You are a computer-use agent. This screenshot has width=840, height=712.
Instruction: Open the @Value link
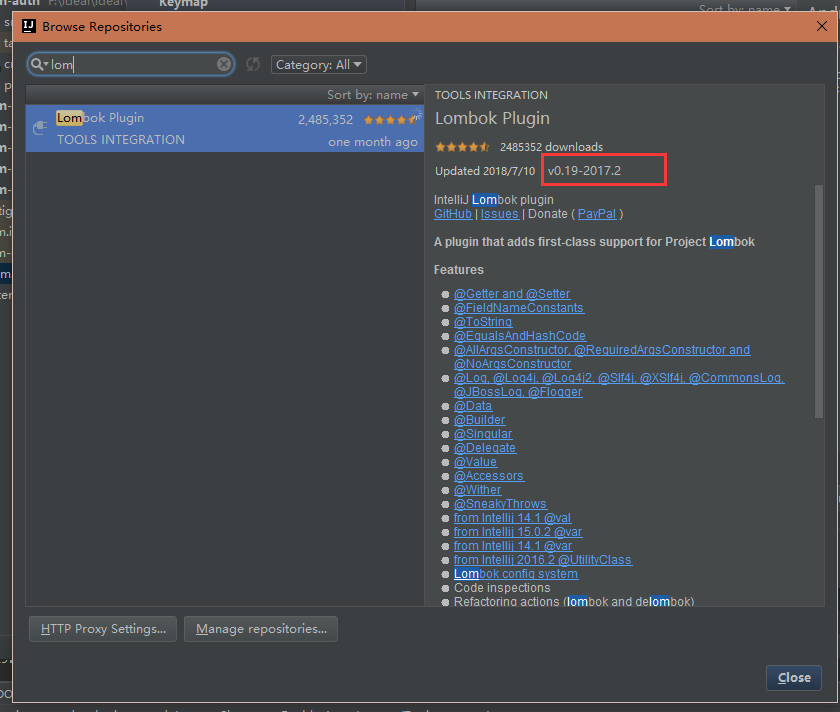coord(475,461)
